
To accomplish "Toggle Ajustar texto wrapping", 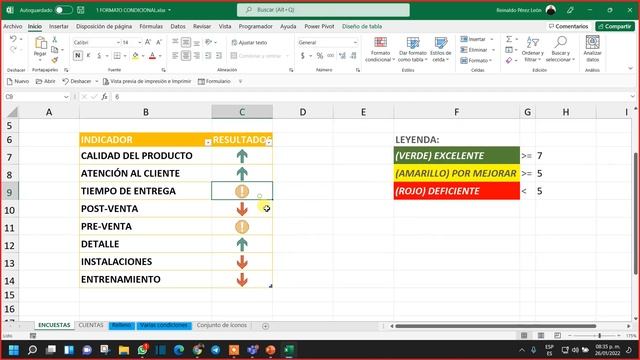I will click(249, 42).
